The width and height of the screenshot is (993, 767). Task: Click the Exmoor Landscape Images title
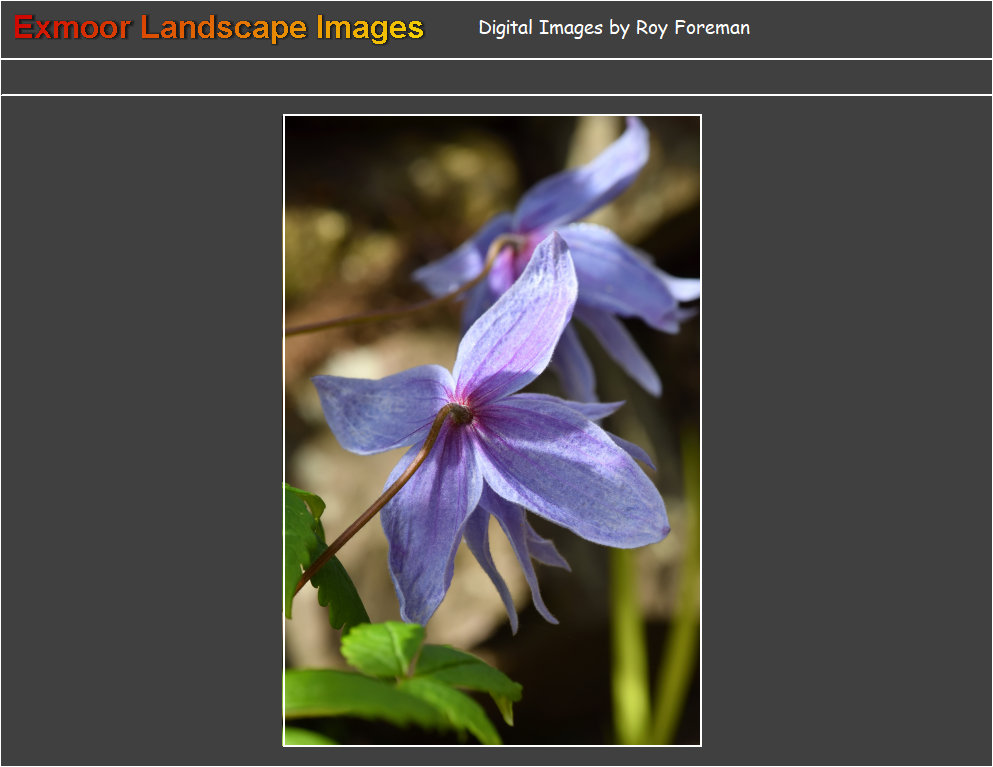(219, 28)
